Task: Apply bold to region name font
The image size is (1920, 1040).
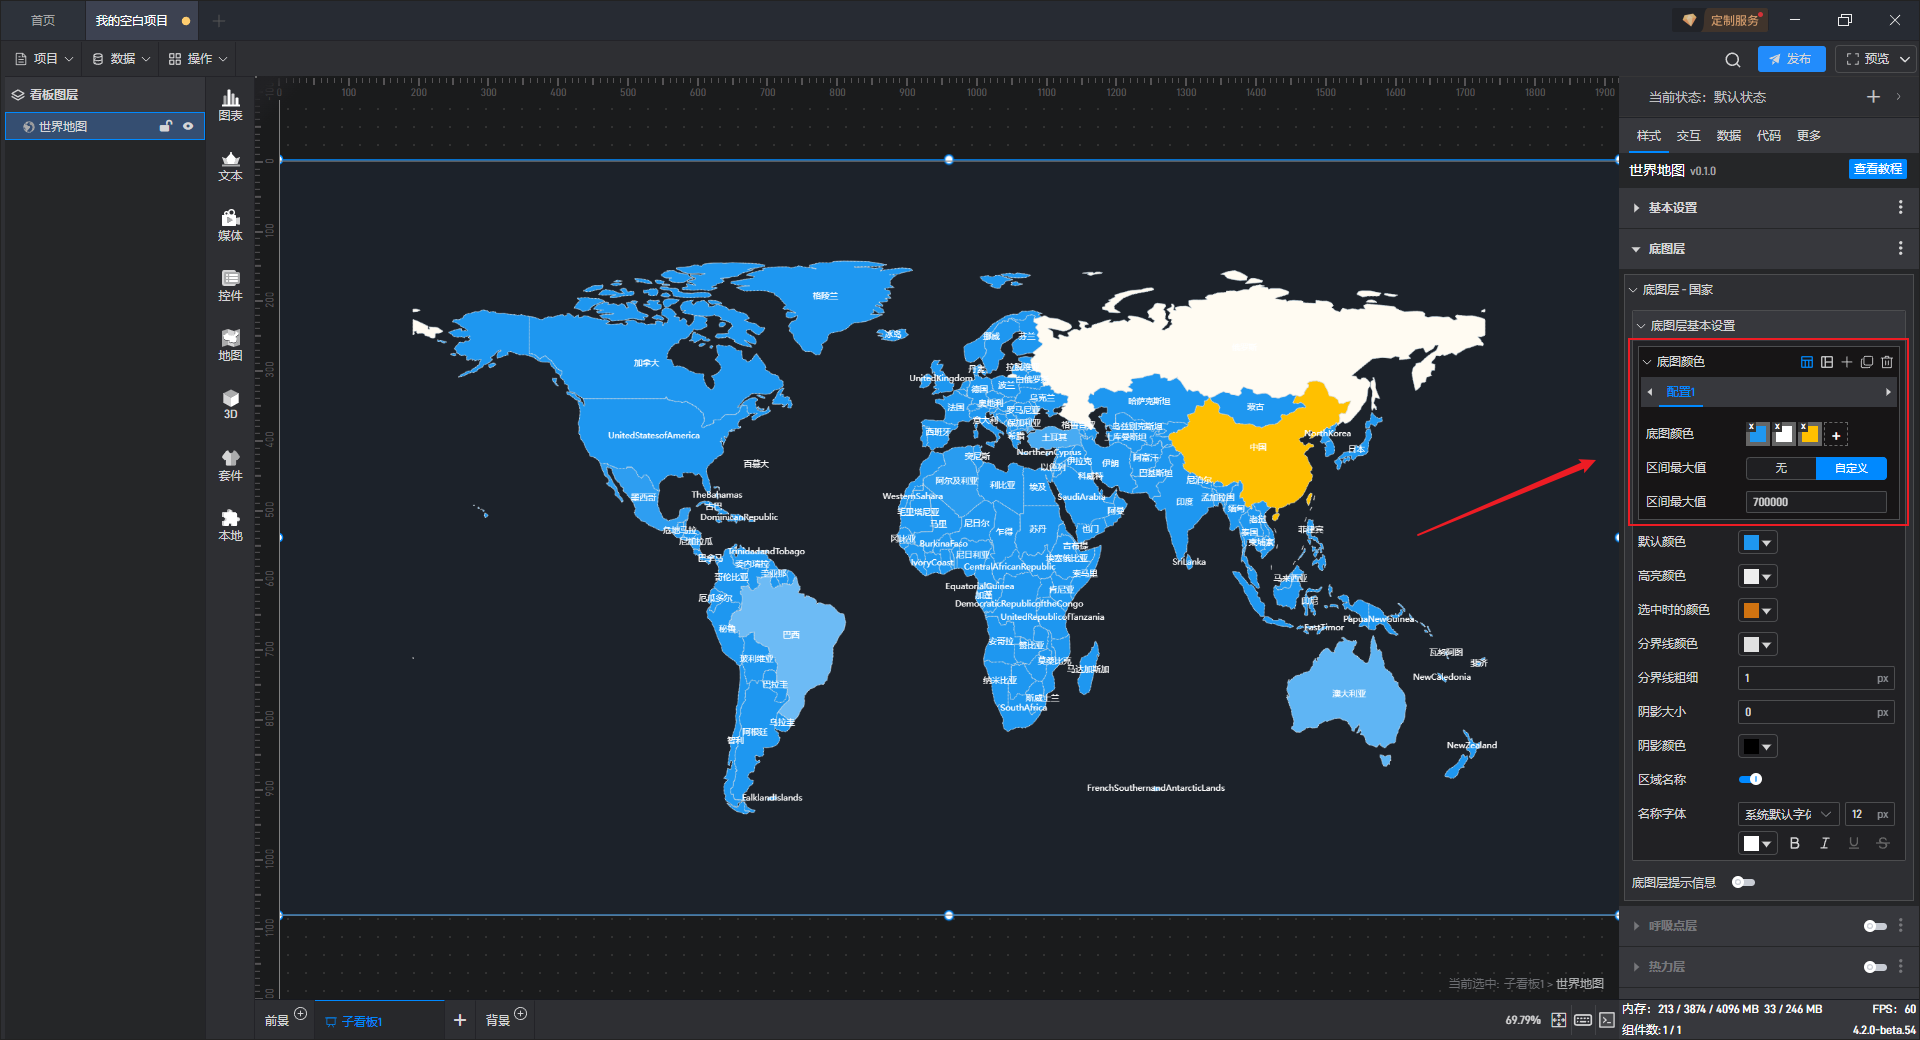Action: [x=1795, y=844]
